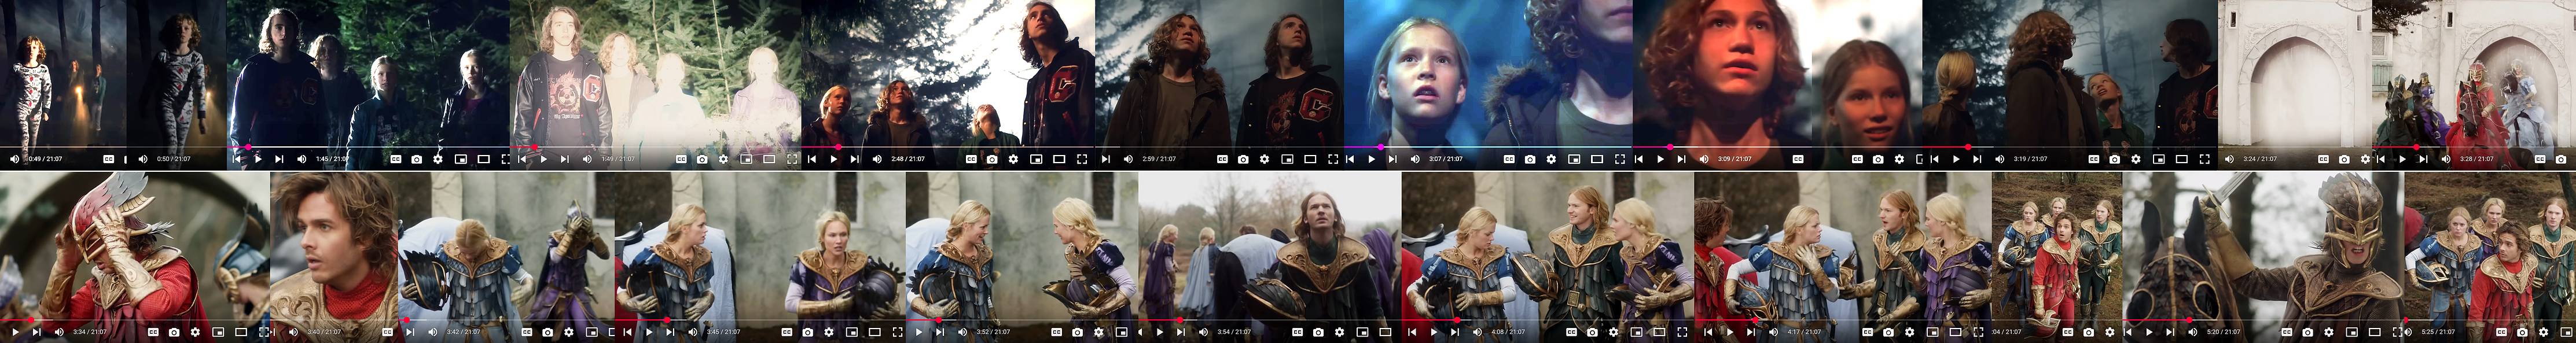Open settings menu in the 1:45 player
The height and width of the screenshot is (343, 2576).
tap(438, 159)
